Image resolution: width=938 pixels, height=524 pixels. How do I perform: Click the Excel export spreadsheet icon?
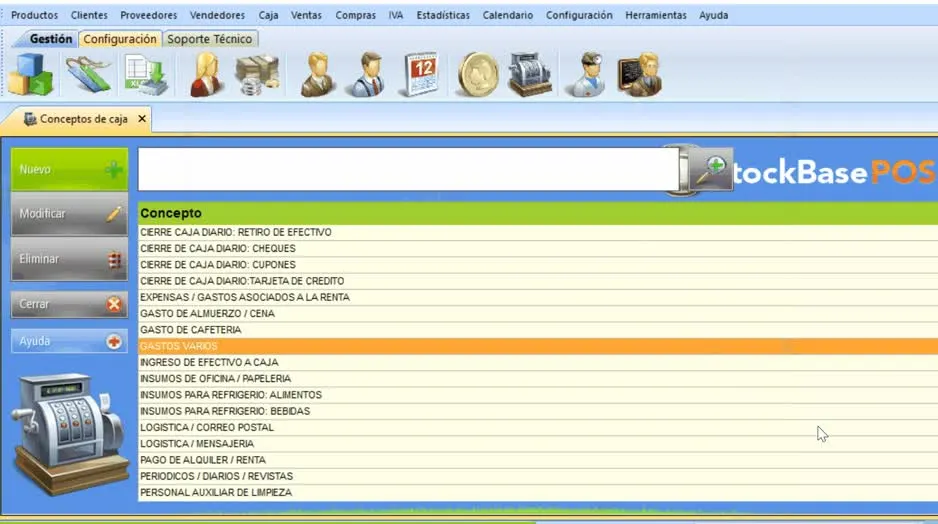pyautogui.click(x=147, y=75)
